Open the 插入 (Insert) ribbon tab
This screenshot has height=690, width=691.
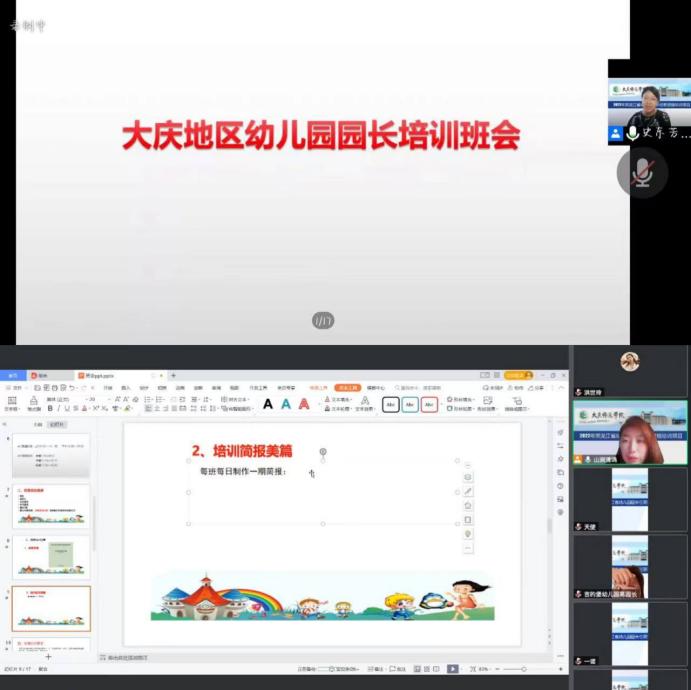tap(126, 387)
